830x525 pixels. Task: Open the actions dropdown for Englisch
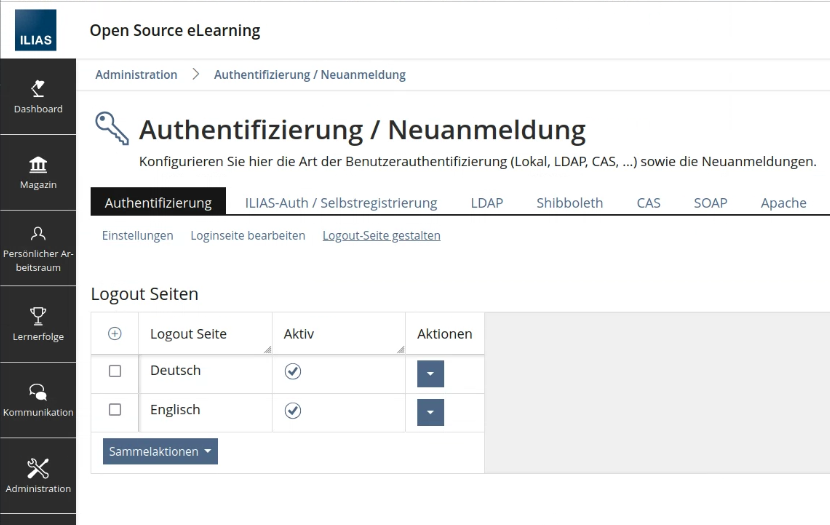430,412
